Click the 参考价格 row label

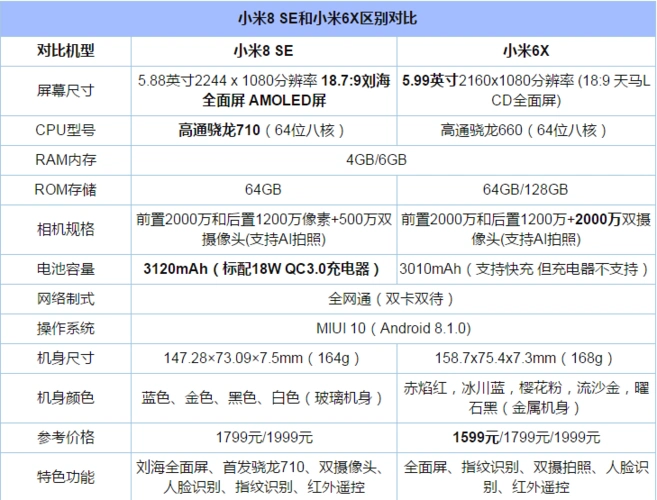click(x=66, y=437)
